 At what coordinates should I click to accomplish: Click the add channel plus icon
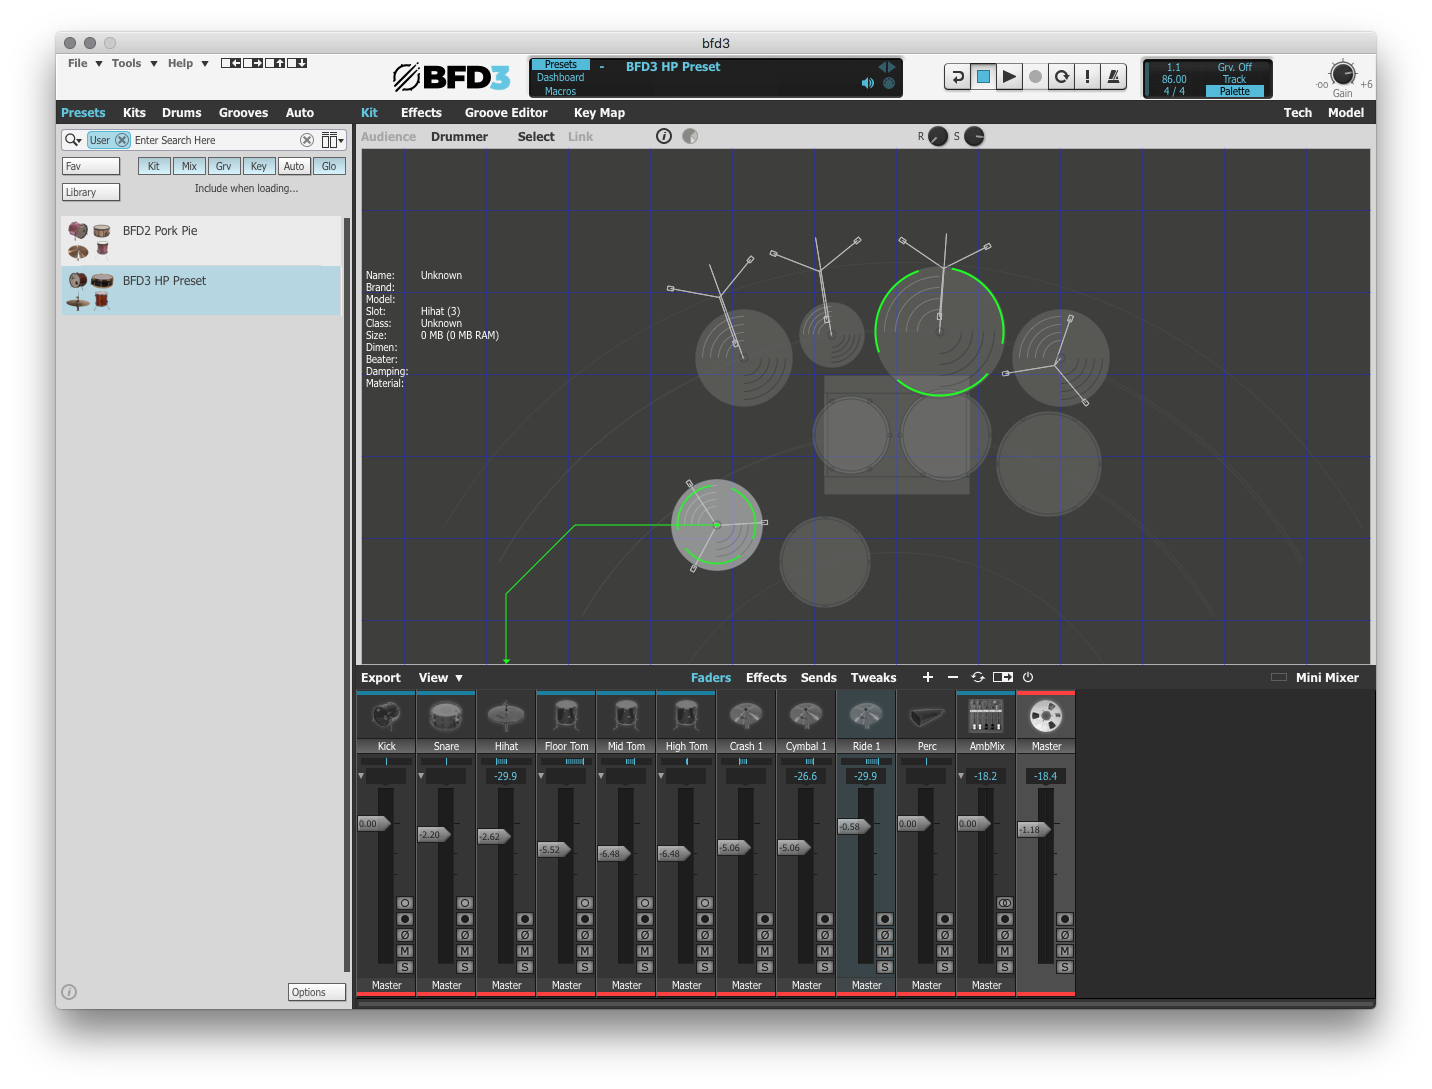click(928, 677)
